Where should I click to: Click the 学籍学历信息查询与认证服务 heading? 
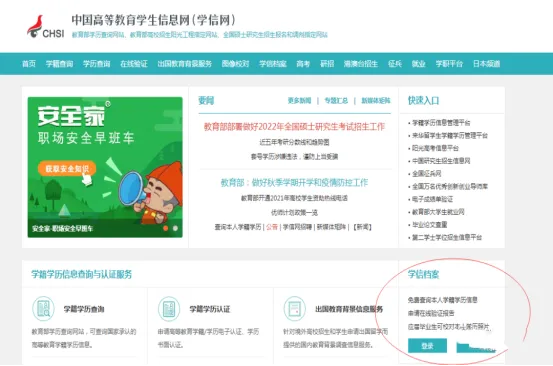point(81,274)
